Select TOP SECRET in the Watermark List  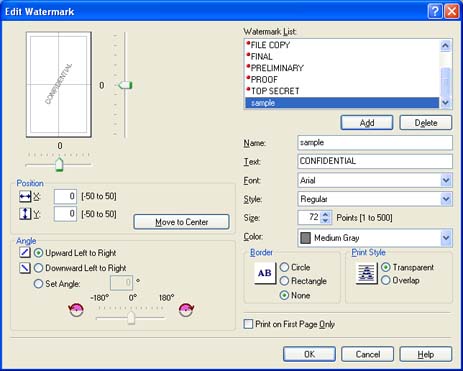[x=342, y=91]
